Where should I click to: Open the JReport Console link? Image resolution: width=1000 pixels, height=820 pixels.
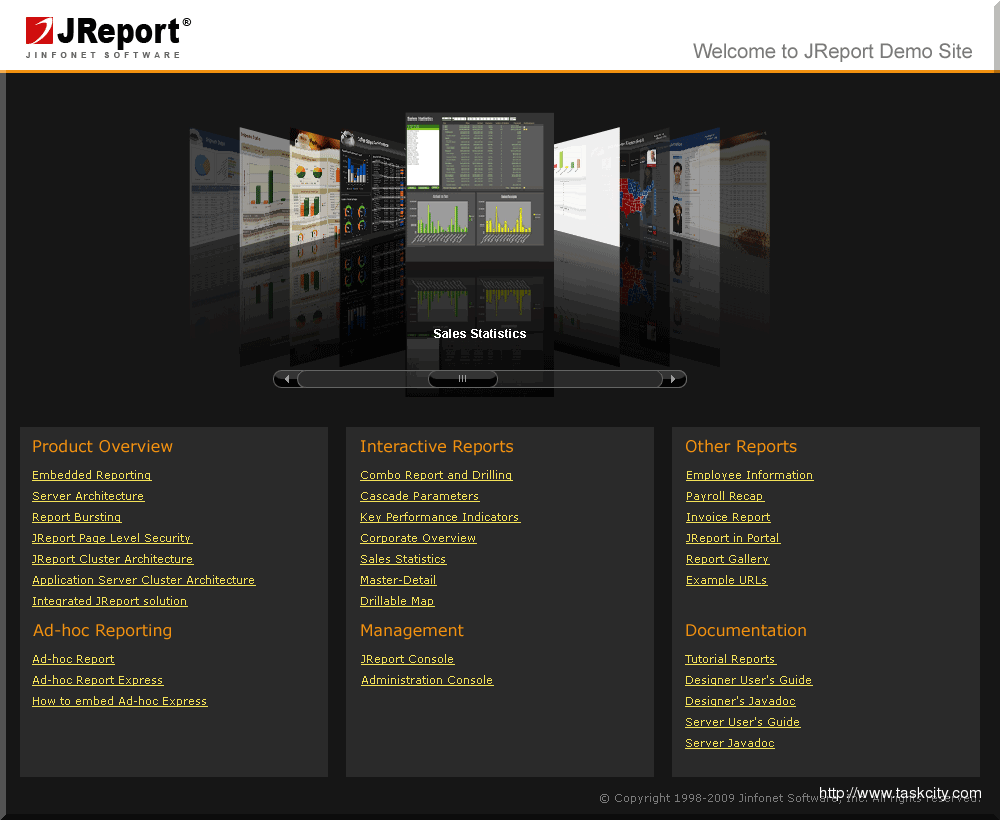pos(408,659)
